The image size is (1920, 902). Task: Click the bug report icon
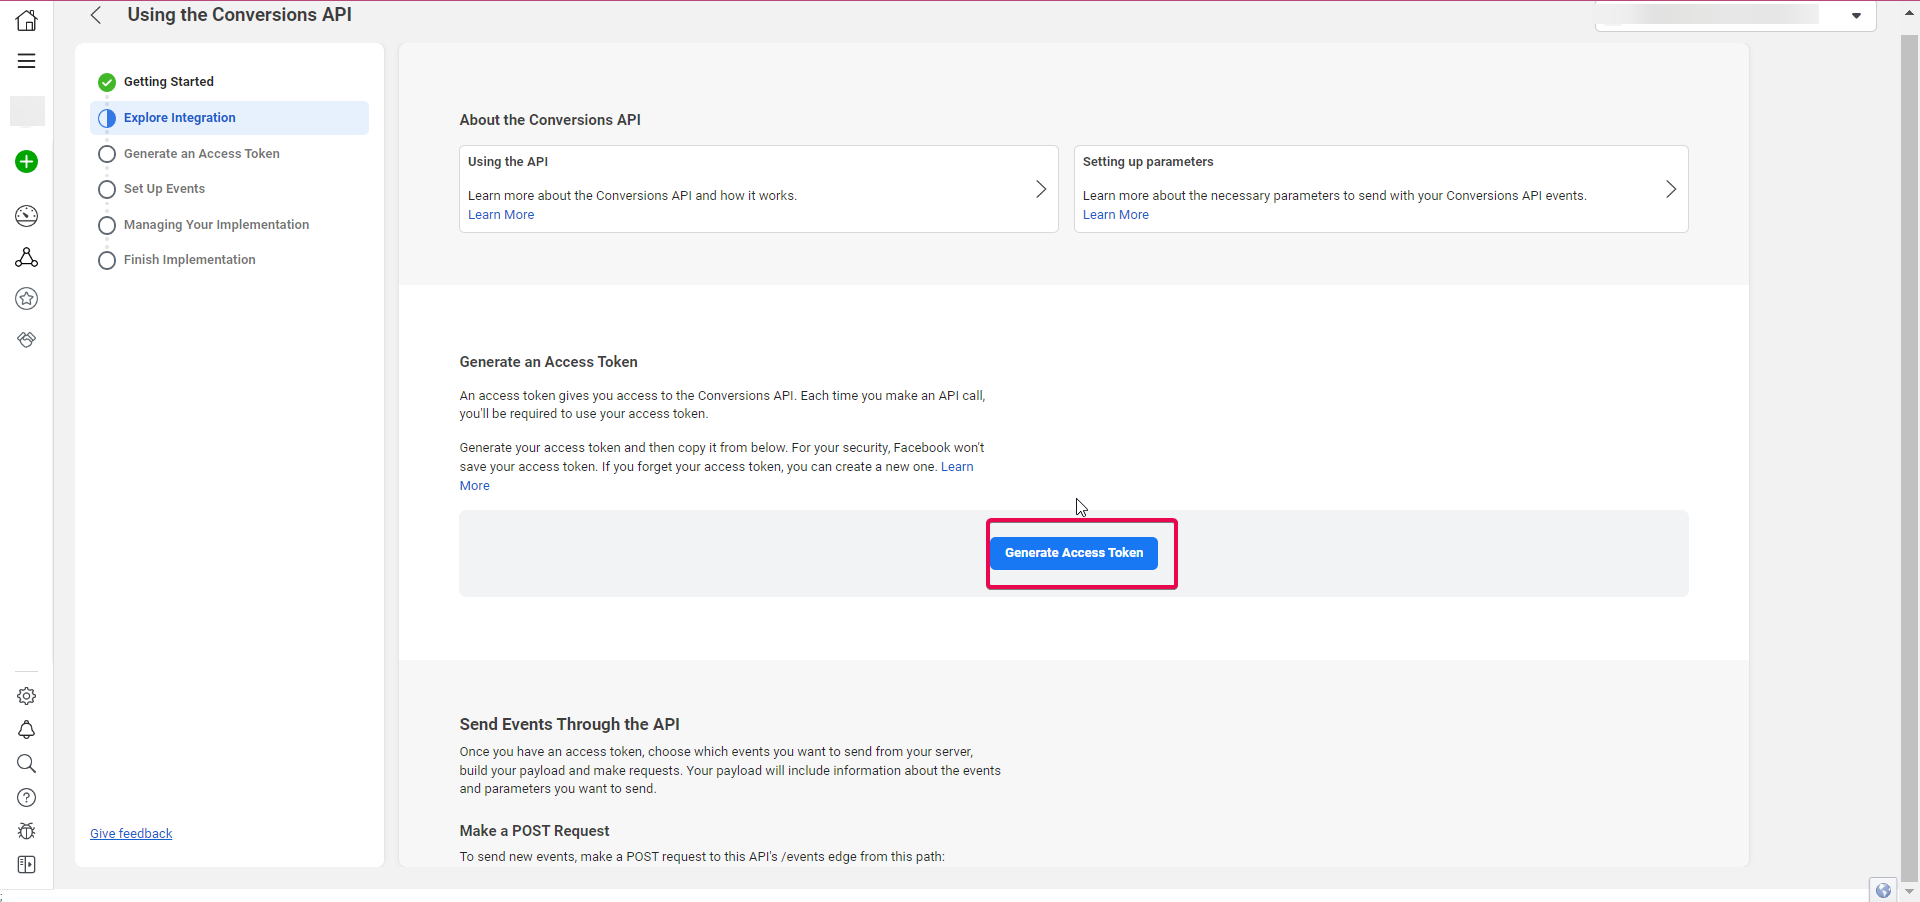click(x=27, y=831)
